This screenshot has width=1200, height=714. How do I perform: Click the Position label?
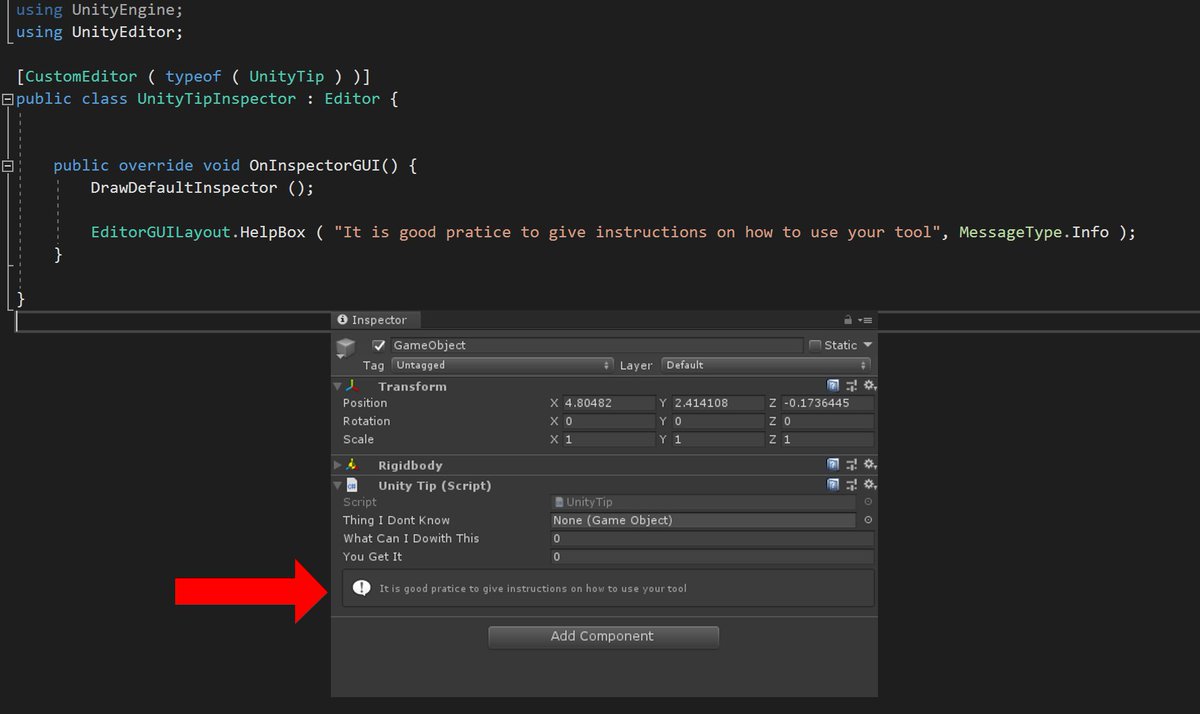(x=365, y=403)
